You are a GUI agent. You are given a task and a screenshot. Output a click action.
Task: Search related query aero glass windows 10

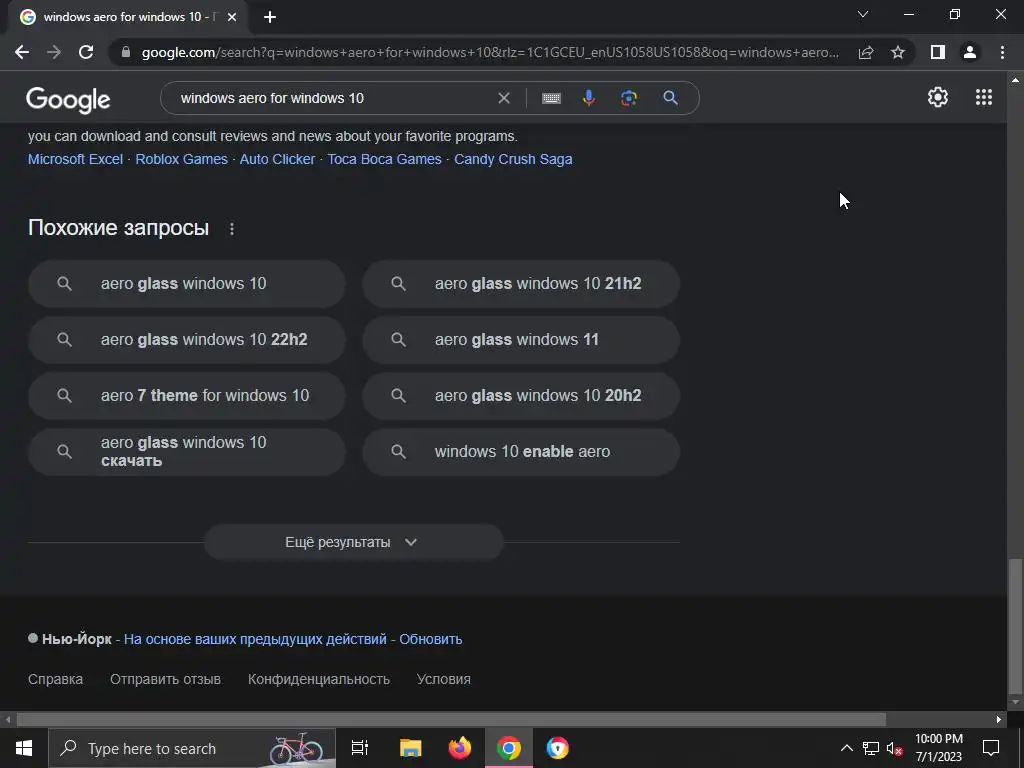(x=187, y=284)
